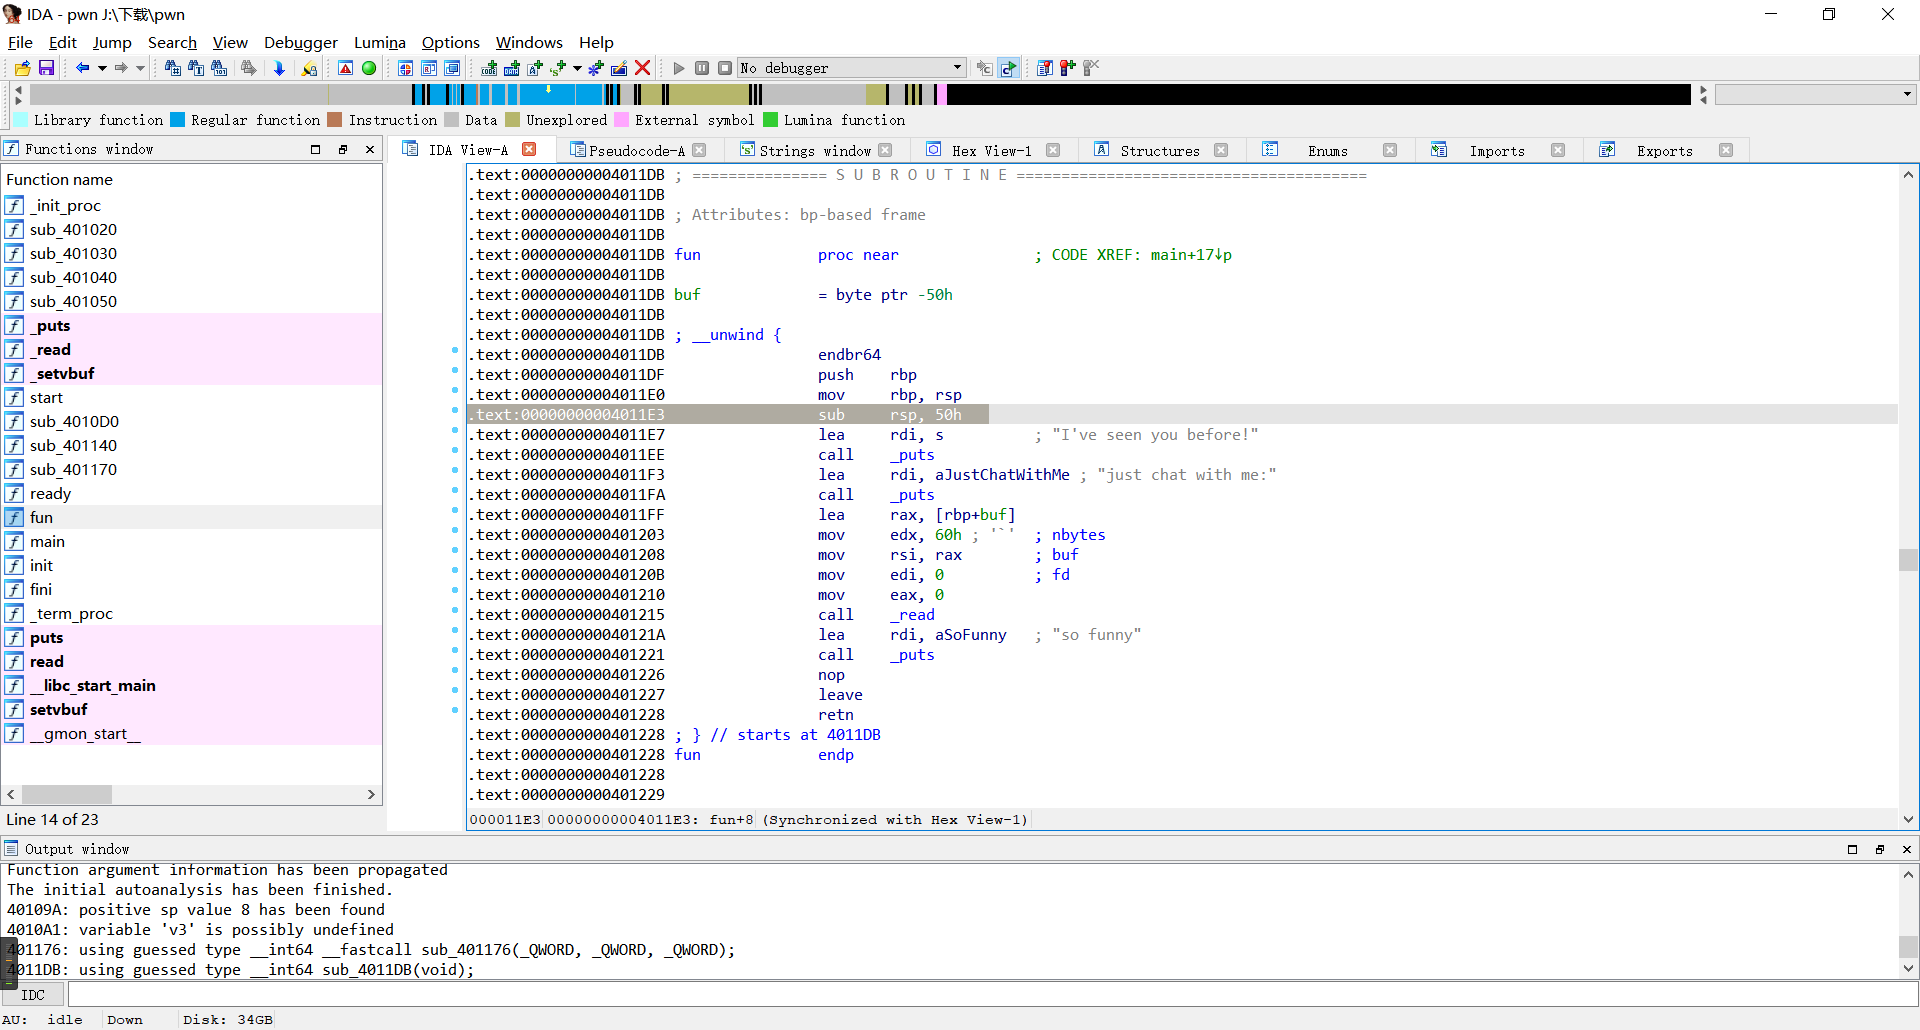Expand the back-navigation history dropdown arrow
Screen dimensions: 1920x1030
[x=102, y=68]
